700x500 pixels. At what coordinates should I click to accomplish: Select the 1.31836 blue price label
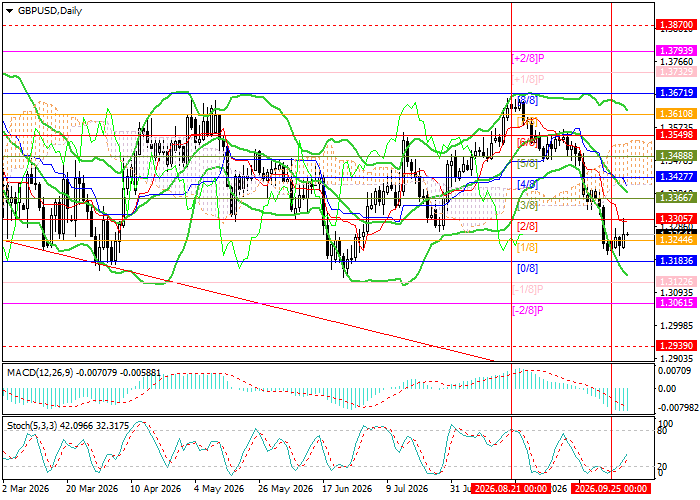676,261
